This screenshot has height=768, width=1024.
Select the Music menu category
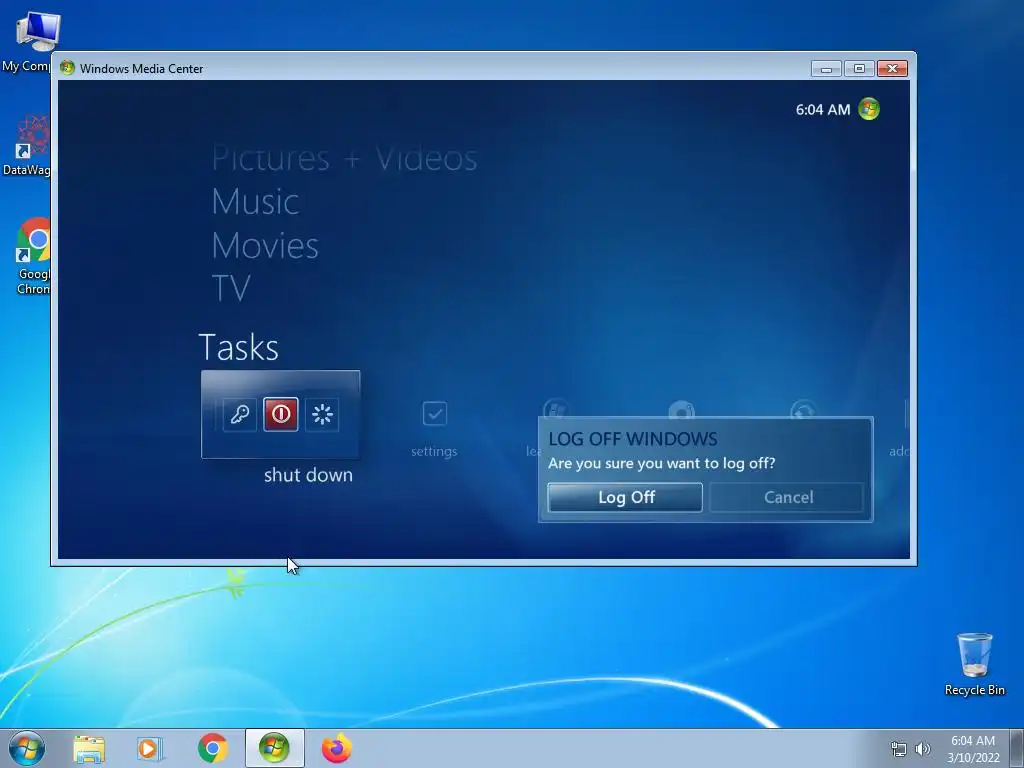(x=255, y=202)
